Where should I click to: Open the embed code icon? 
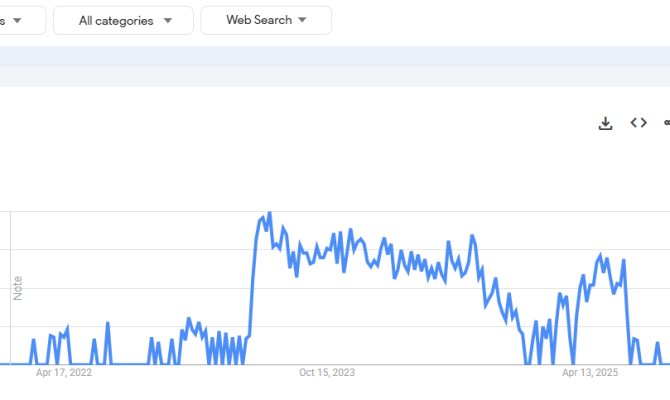click(x=638, y=123)
